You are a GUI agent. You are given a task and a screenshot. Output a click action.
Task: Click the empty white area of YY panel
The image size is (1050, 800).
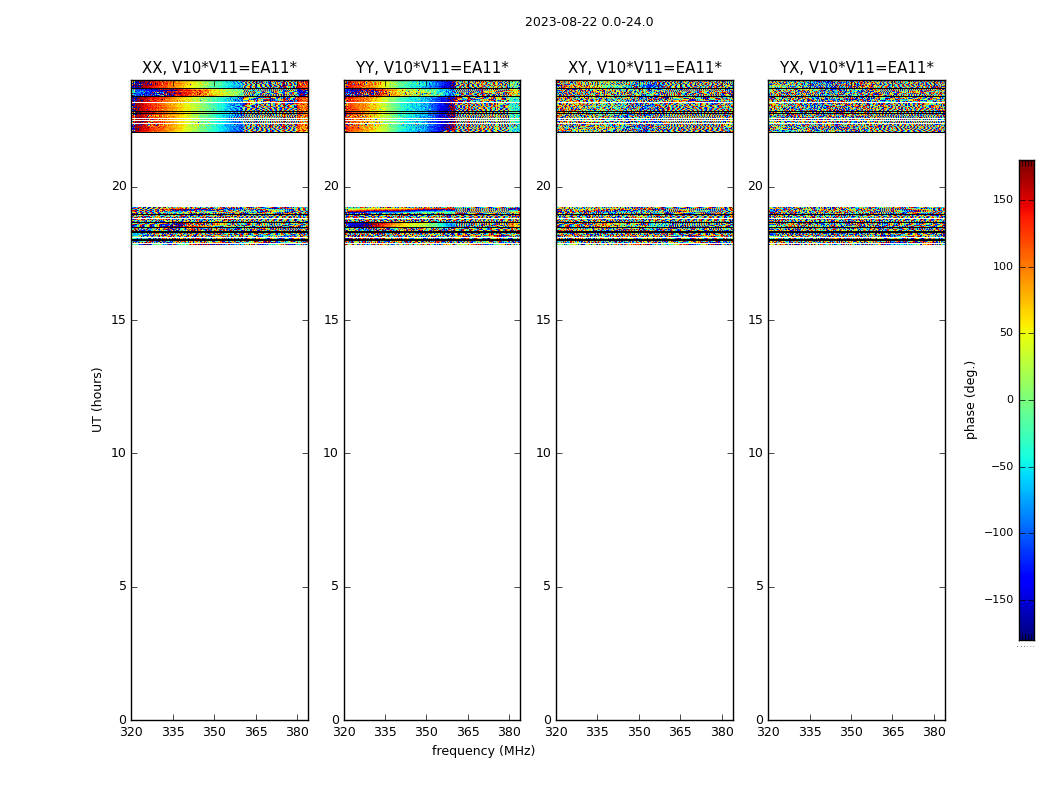pos(432,482)
